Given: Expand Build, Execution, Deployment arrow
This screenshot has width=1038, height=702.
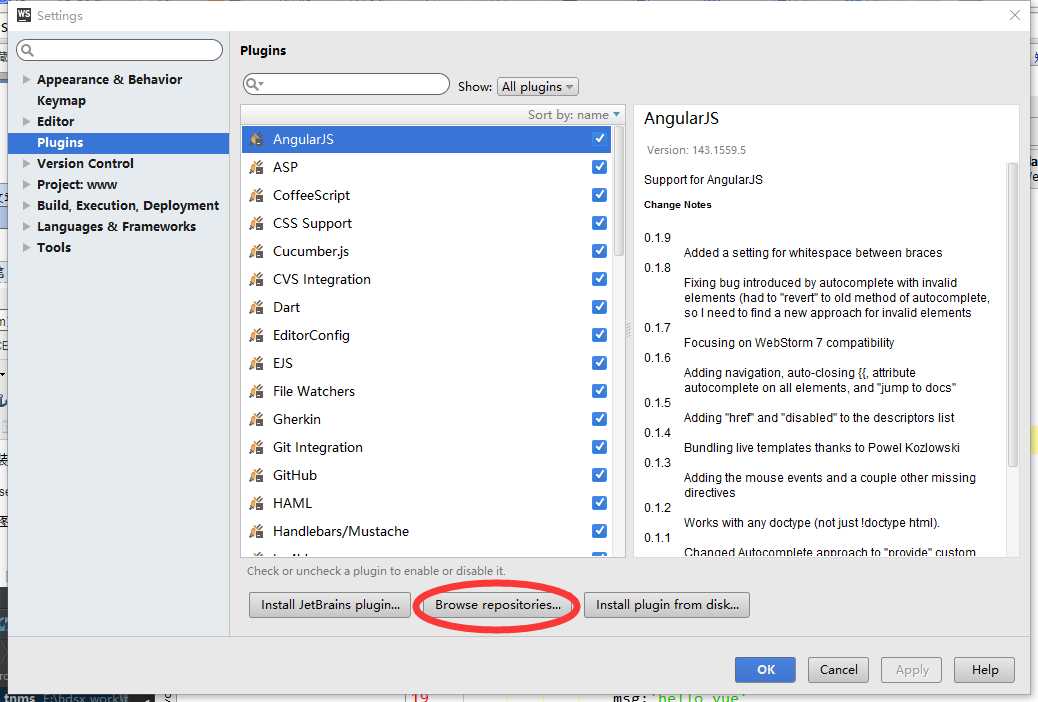Looking at the screenshot, I should pyautogui.click(x=26, y=205).
